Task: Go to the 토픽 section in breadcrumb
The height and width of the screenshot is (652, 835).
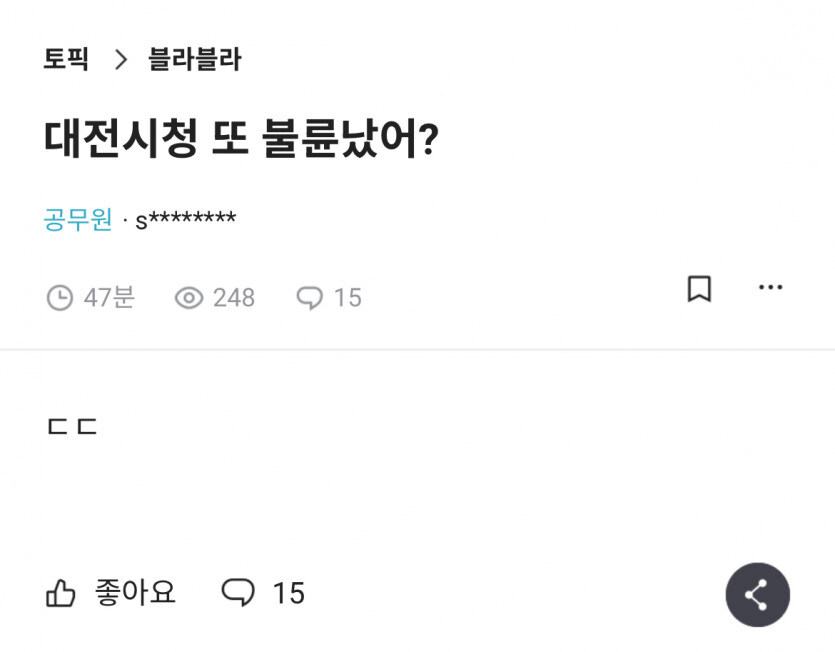Action: point(67,60)
